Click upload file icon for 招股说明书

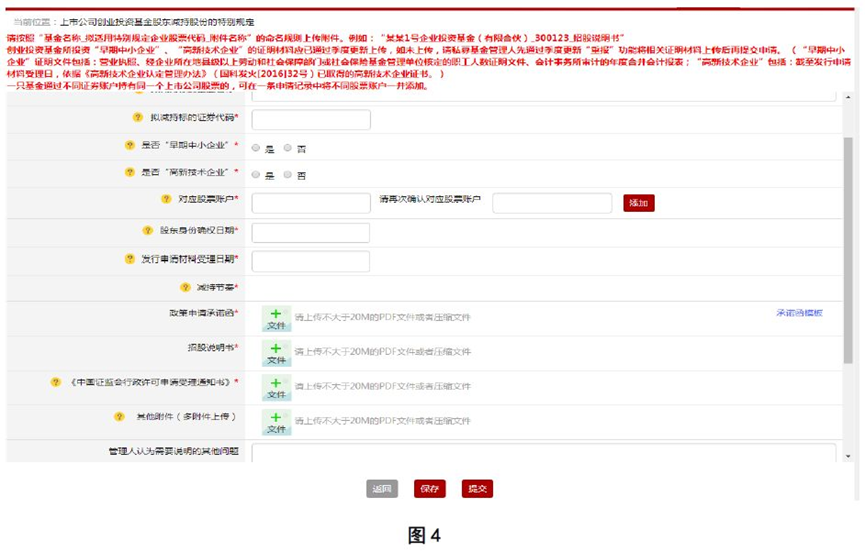click(276, 352)
